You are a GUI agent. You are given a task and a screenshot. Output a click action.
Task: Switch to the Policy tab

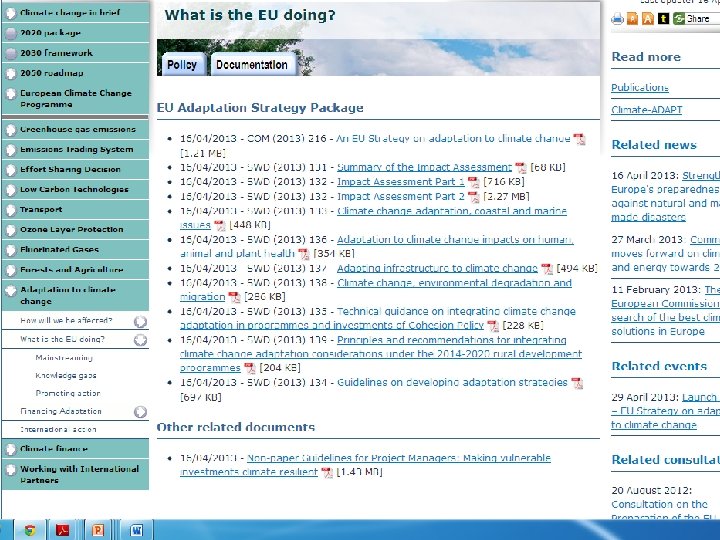182,65
